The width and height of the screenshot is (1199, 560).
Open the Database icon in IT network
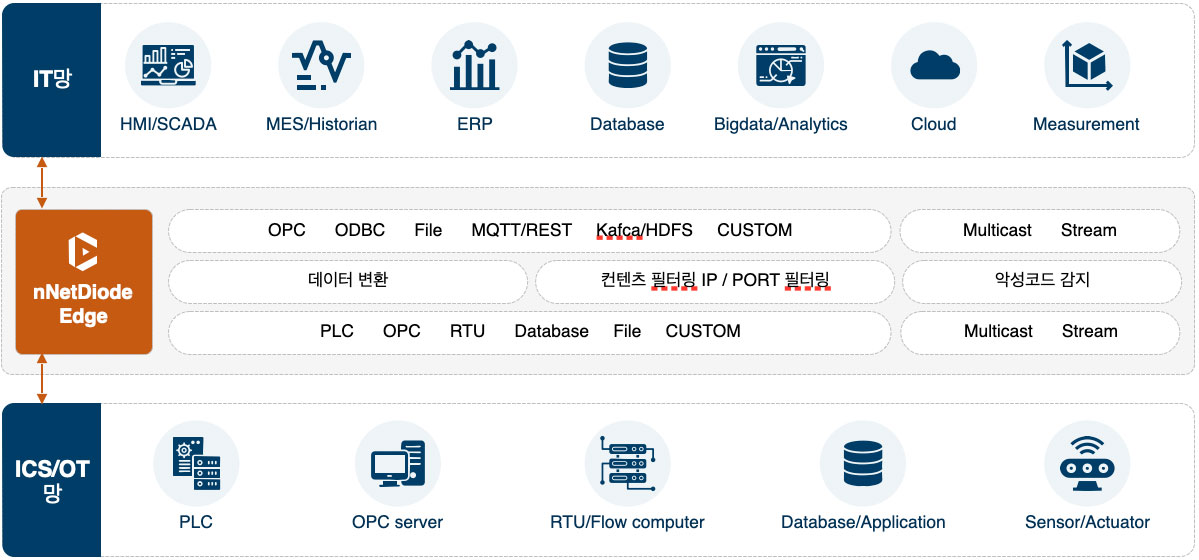627,65
